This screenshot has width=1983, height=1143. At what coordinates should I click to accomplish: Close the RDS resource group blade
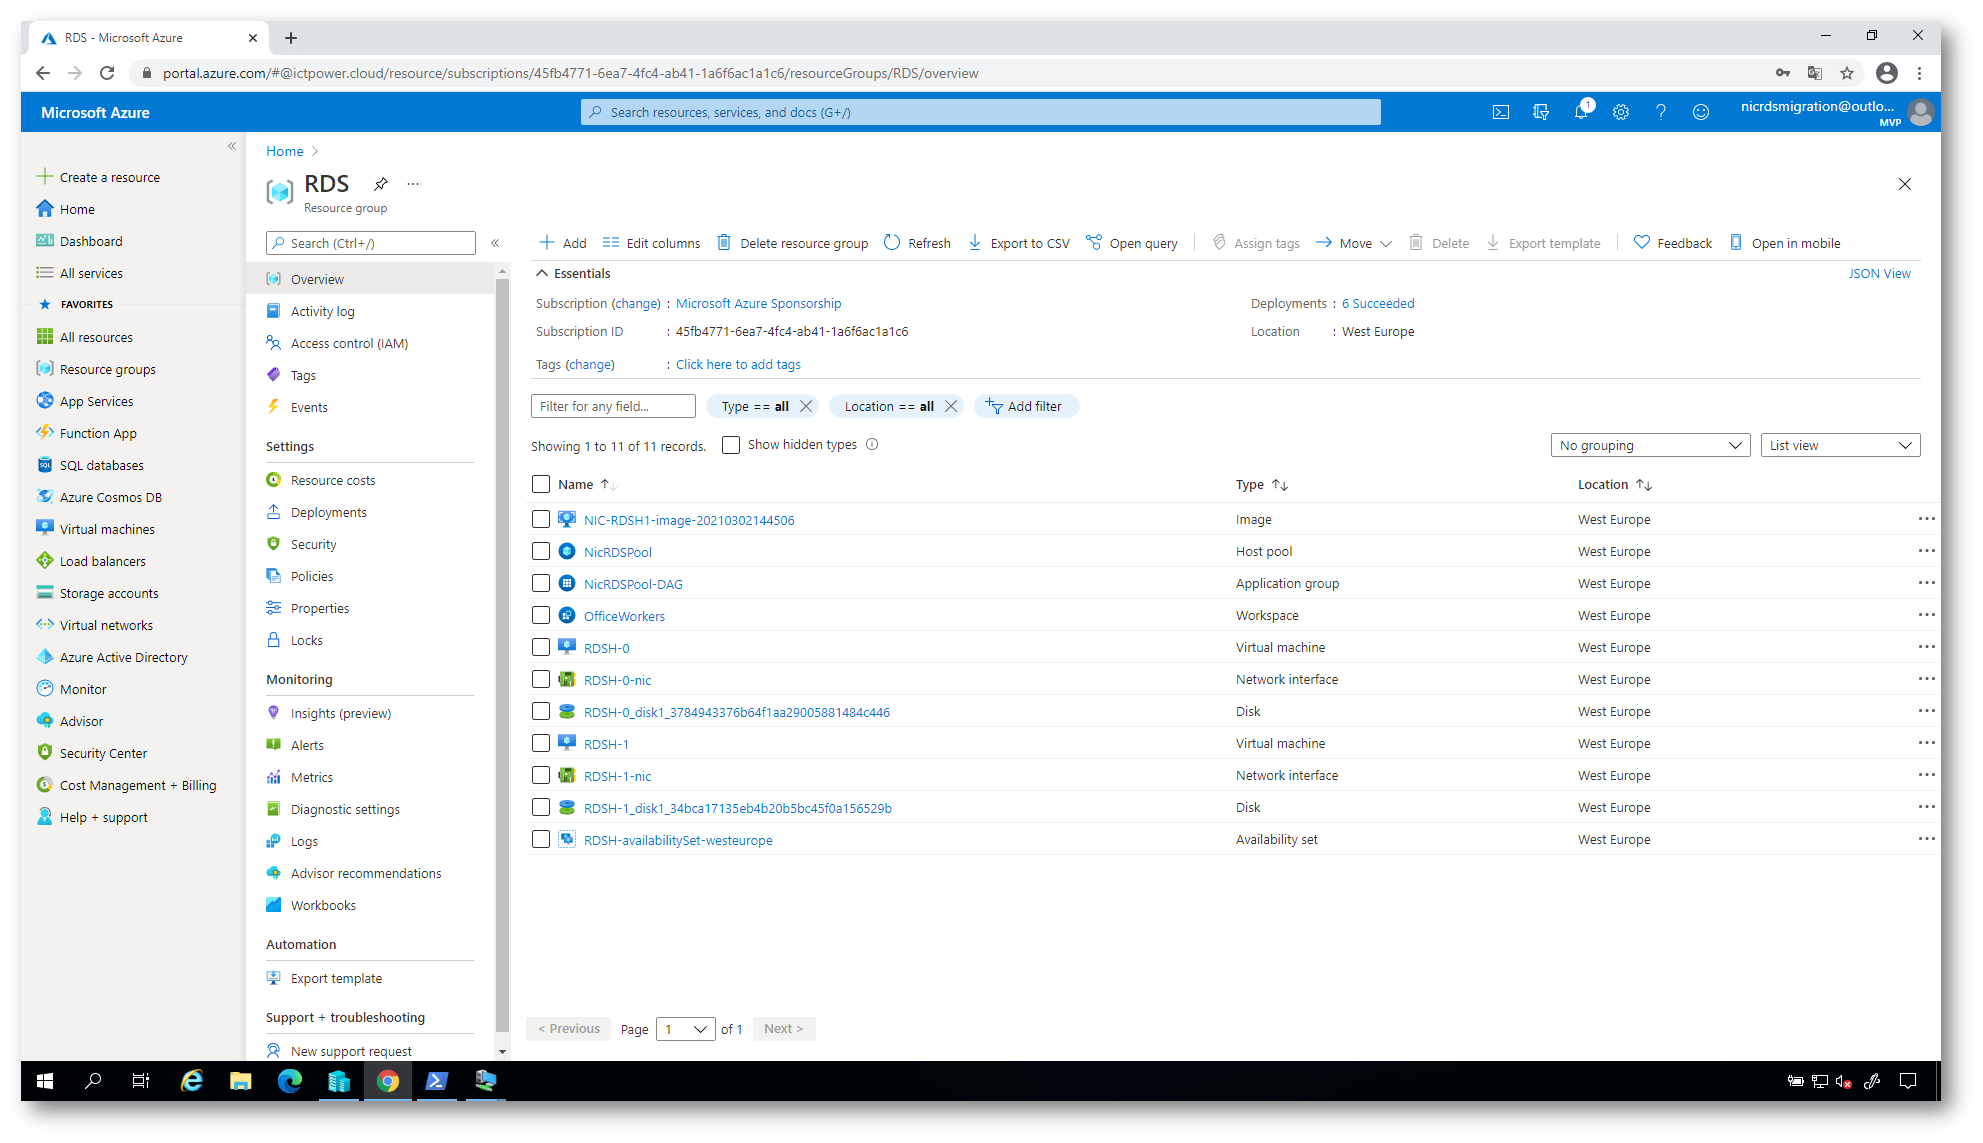click(x=1905, y=184)
